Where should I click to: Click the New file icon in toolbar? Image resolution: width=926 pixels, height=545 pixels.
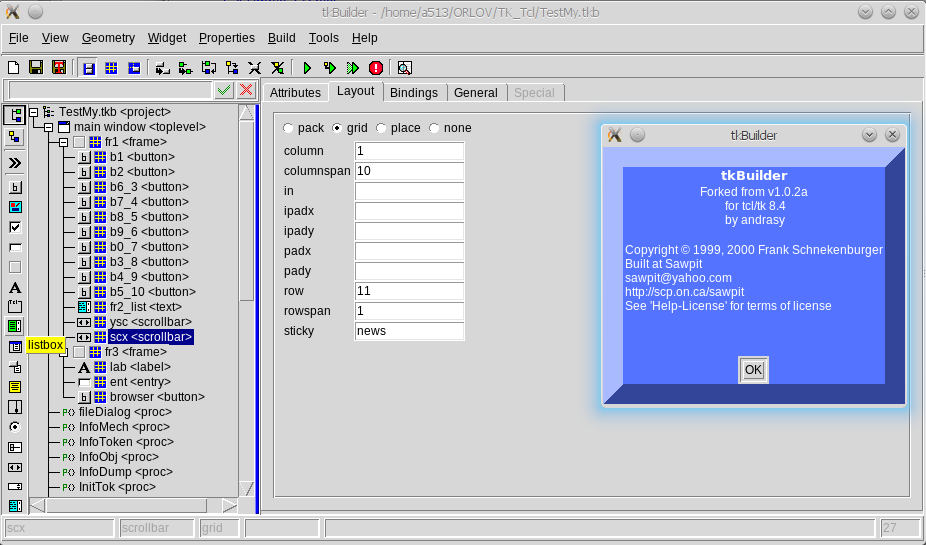(13, 68)
